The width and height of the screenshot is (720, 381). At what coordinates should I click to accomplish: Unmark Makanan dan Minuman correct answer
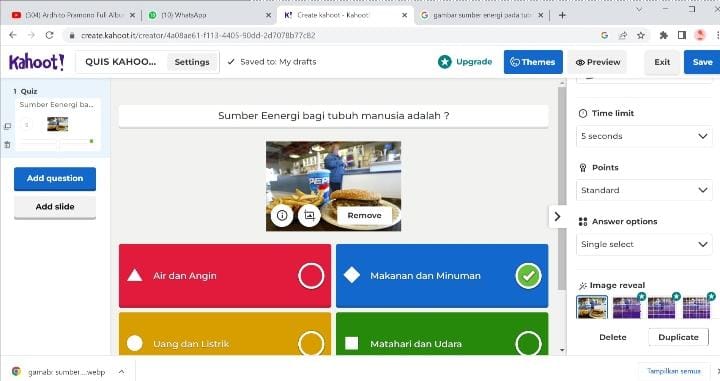click(529, 276)
